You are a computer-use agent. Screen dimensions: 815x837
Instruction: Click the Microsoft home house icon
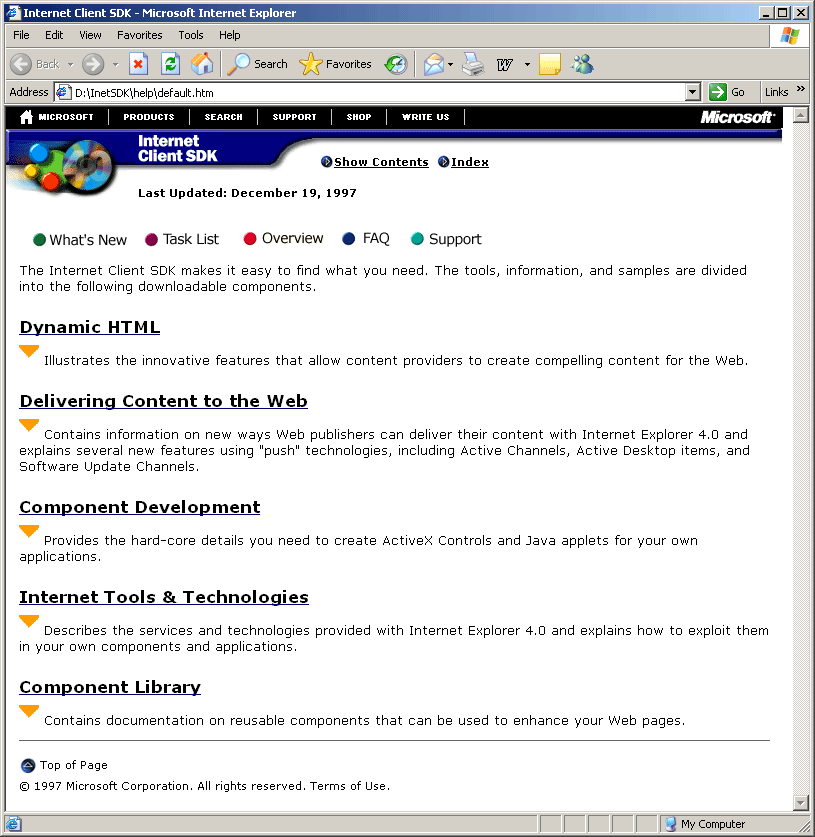pos(26,117)
